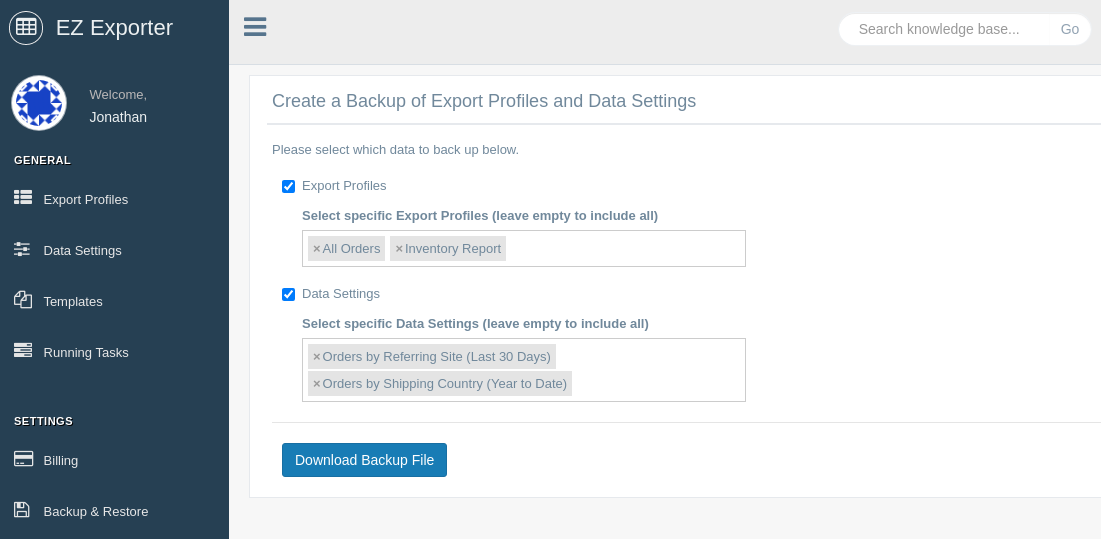The height and width of the screenshot is (539, 1101).
Task: Click the GENERAL section heading
Action: [42, 160]
